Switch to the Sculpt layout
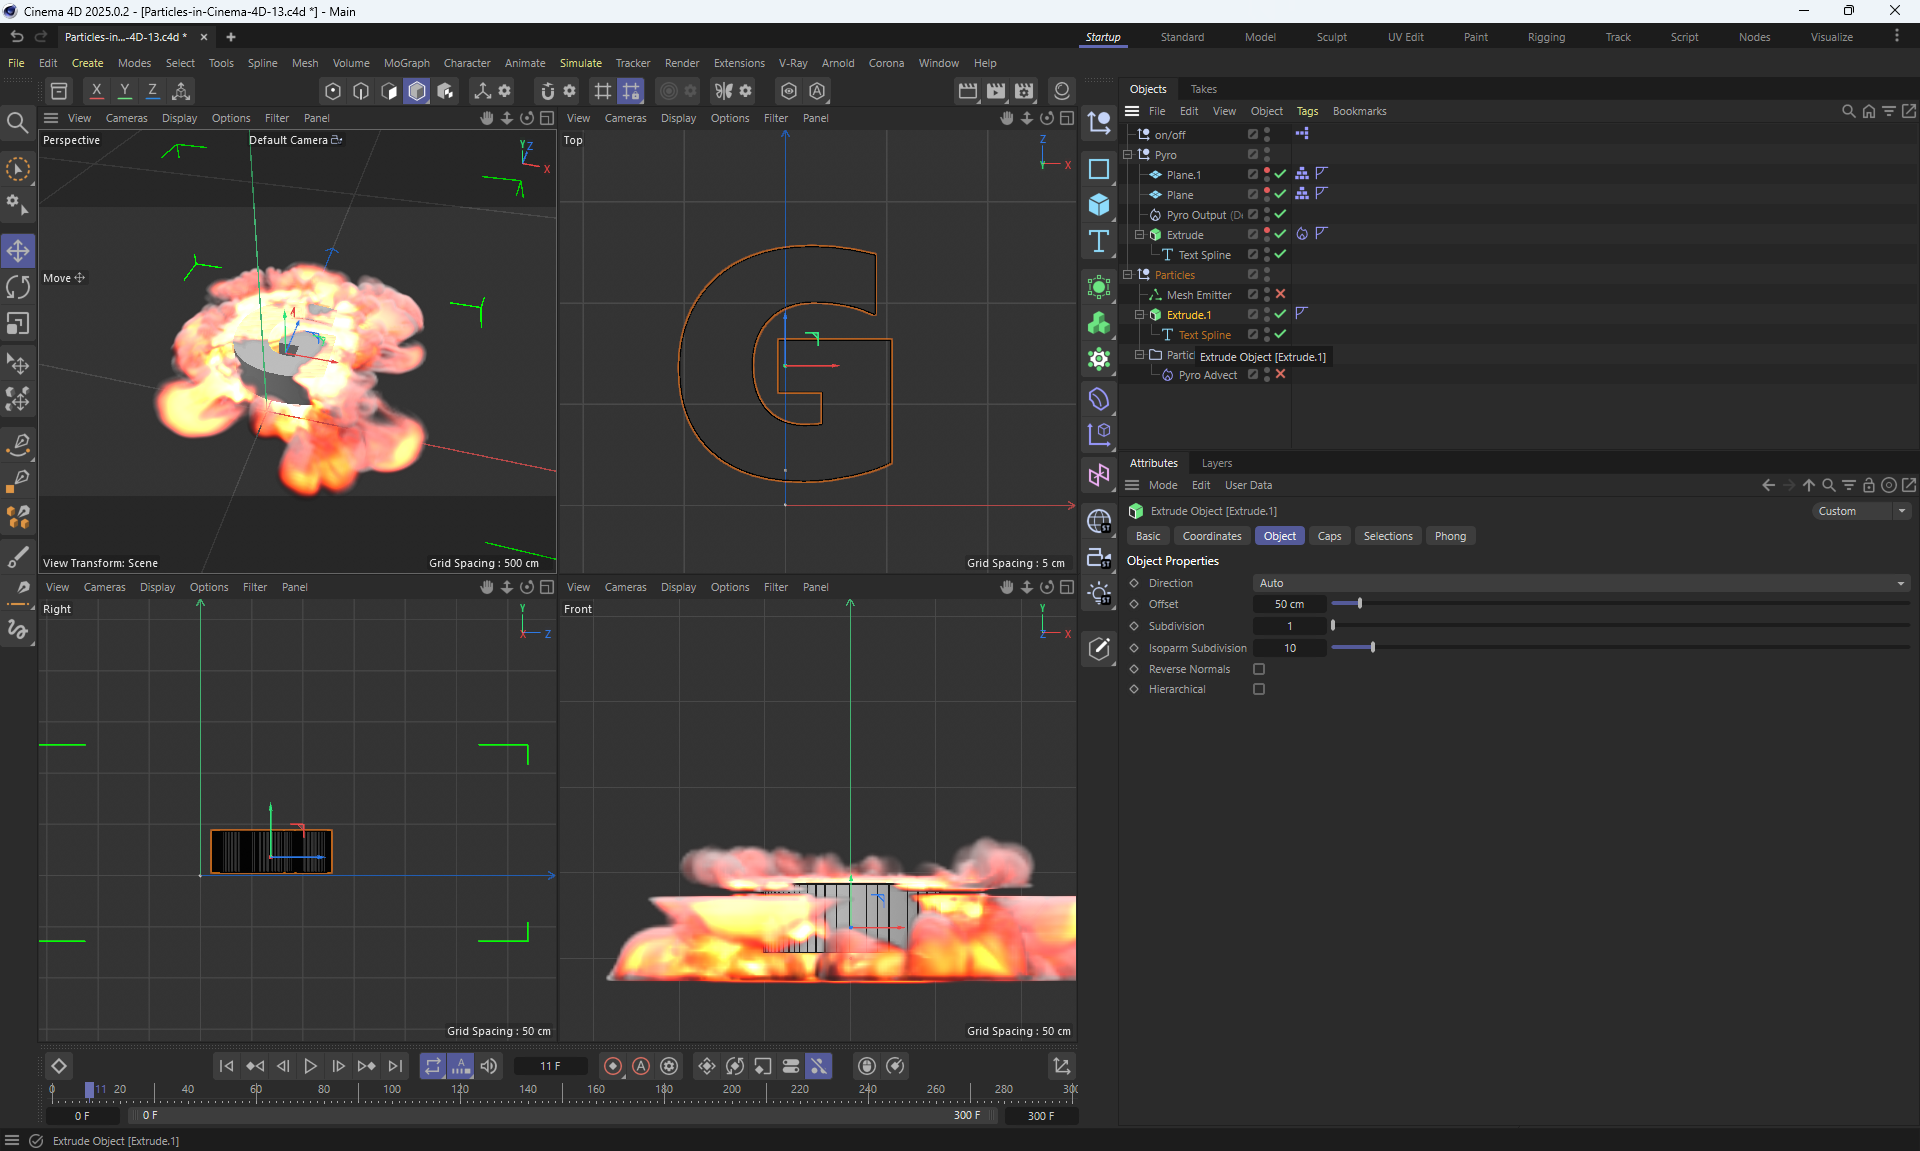Viewport: 1920px width, 1151px height. tap(1331, 37)
